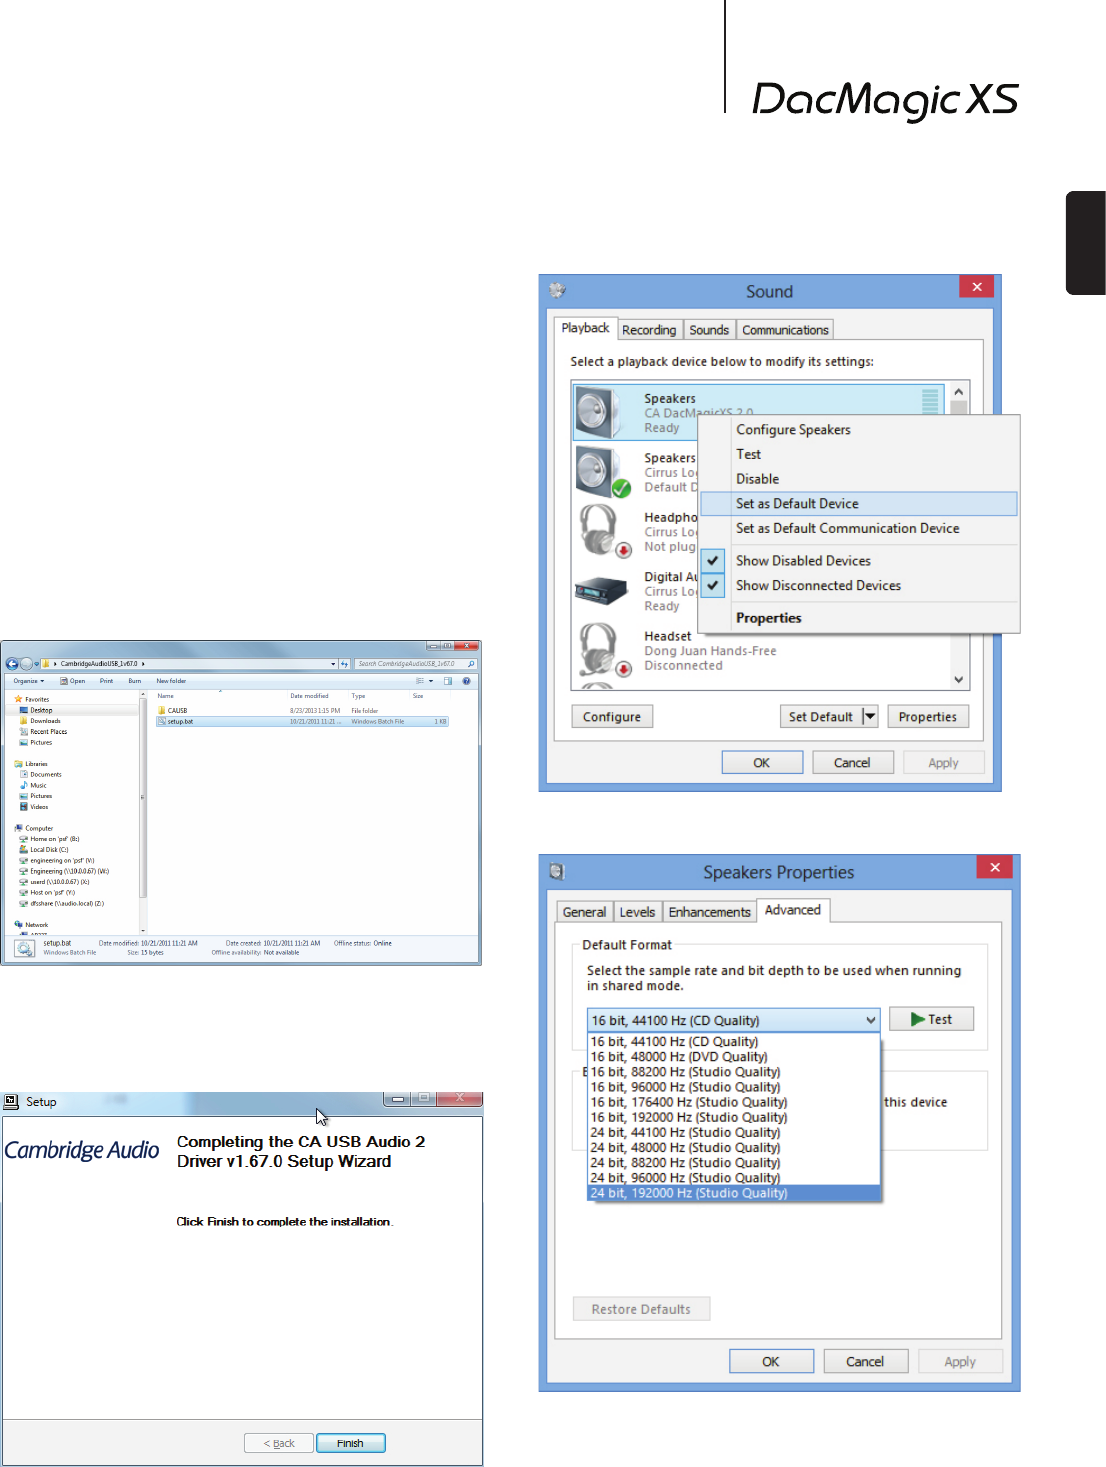1106x1467 pixels.
Task: Choose 24 bit, 192000 Hz (Studio Quality)
Action: coord(733,1193)
